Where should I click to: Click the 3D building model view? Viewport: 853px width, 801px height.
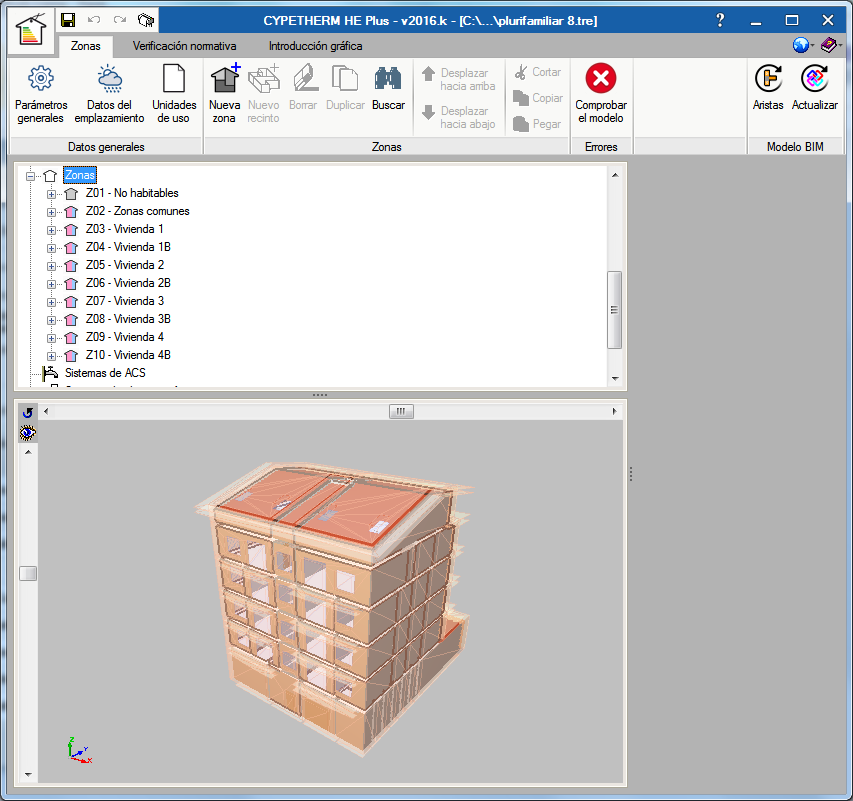pyautogui.click(x=333, y=607)
